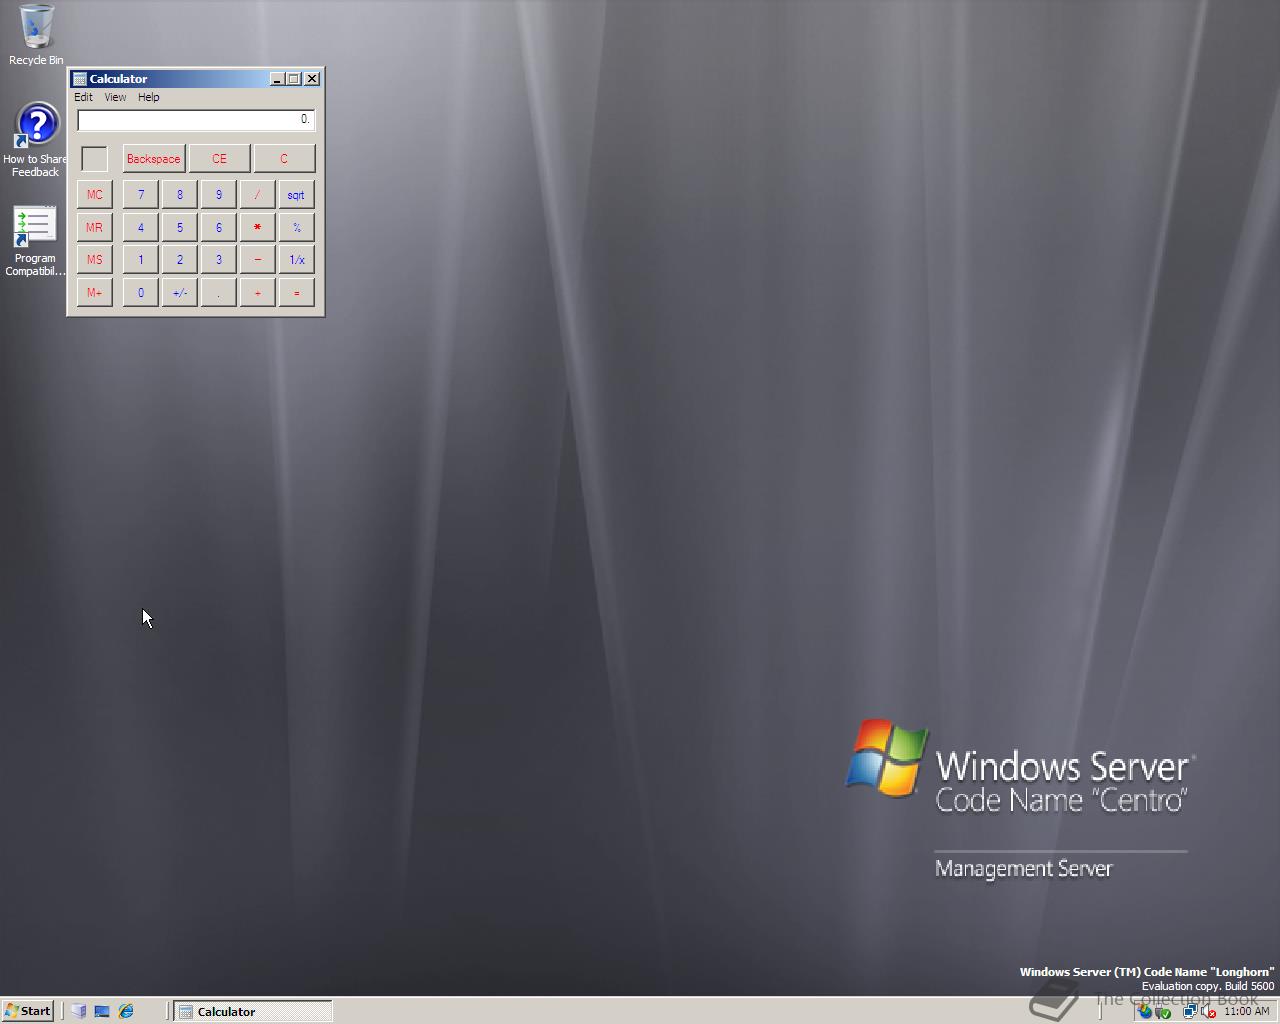Click the reciprocal 1/x button
Image resolution: width=1280 pixels, height=1024 pixels.
pos(297,259)
